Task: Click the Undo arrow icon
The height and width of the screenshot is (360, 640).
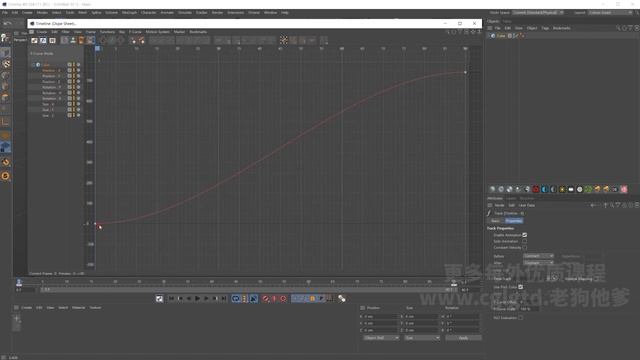Action: 7,24
